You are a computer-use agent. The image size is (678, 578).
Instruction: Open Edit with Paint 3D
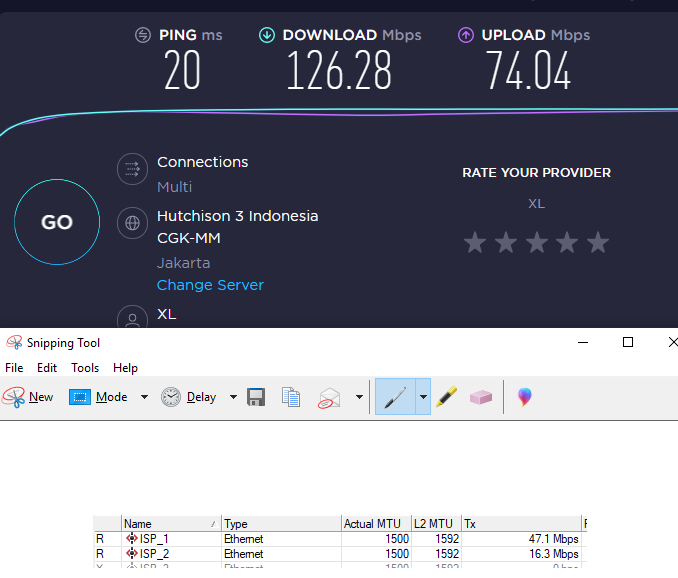524,397
